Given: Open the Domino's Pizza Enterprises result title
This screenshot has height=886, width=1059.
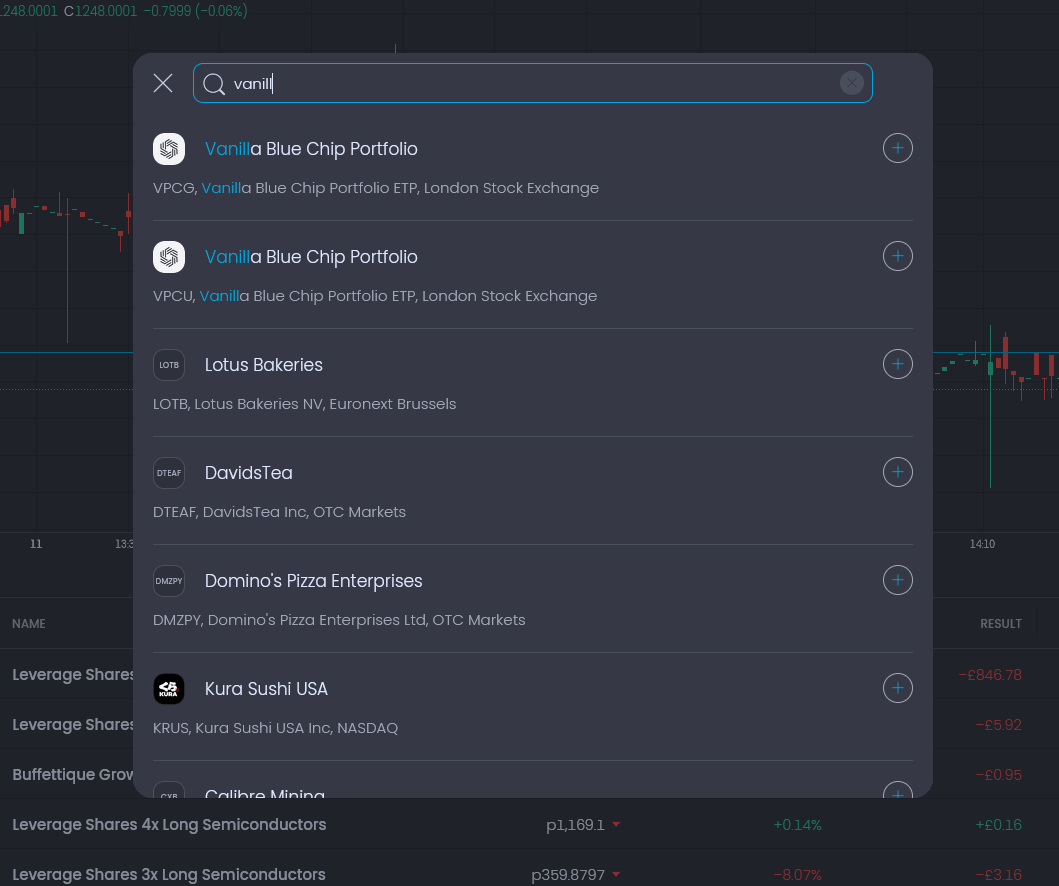Looking at the screenshot, I should [x=313, y=581].
